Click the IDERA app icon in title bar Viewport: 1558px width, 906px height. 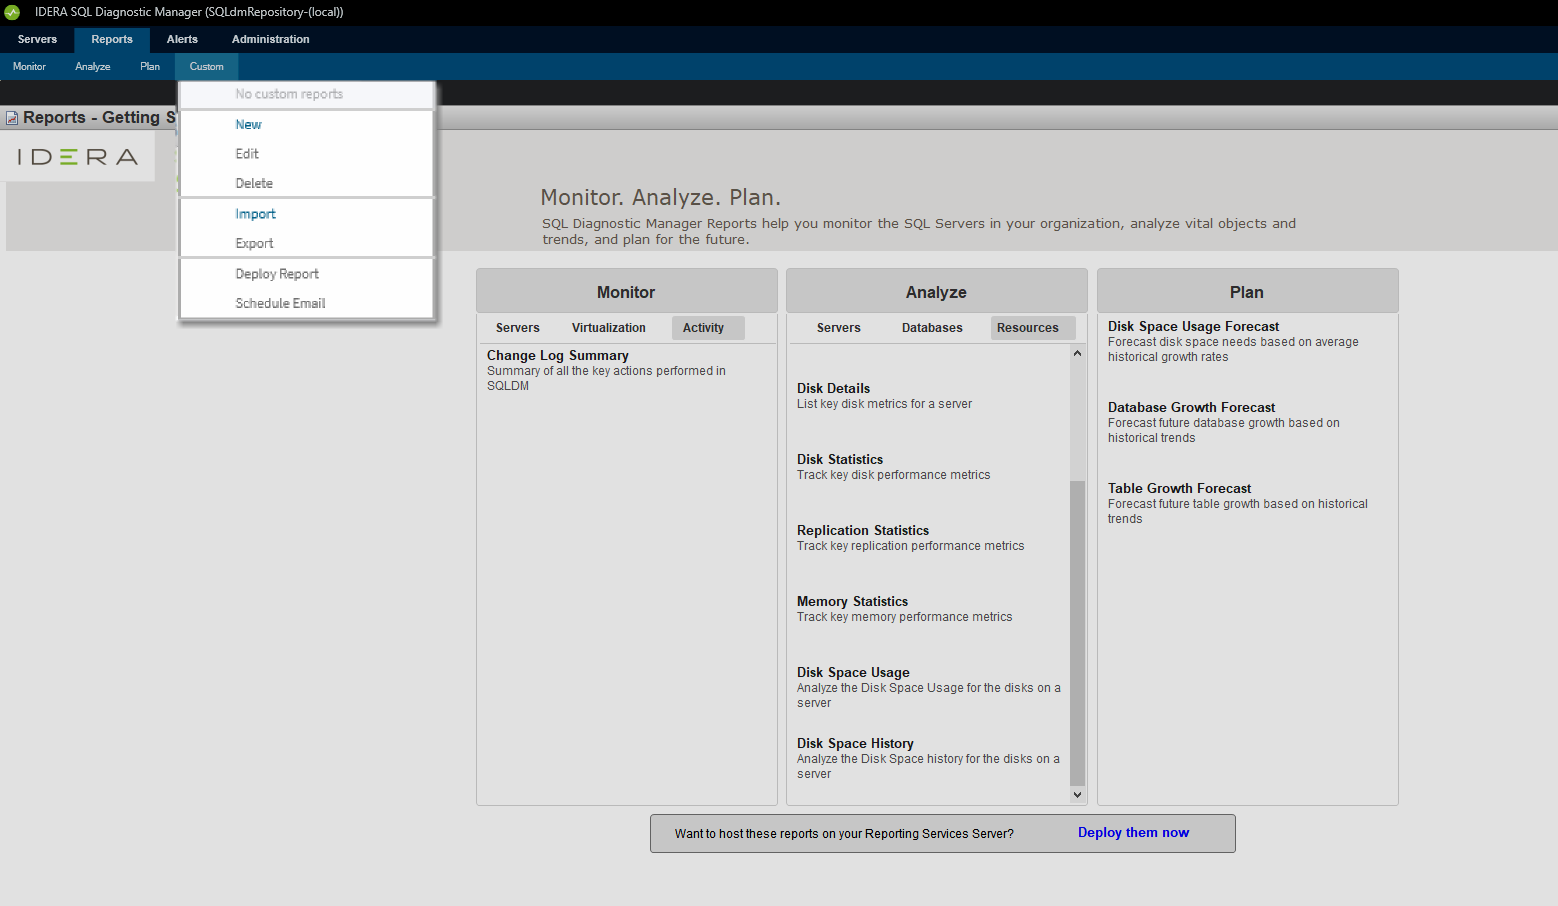(x=12, y=12)
